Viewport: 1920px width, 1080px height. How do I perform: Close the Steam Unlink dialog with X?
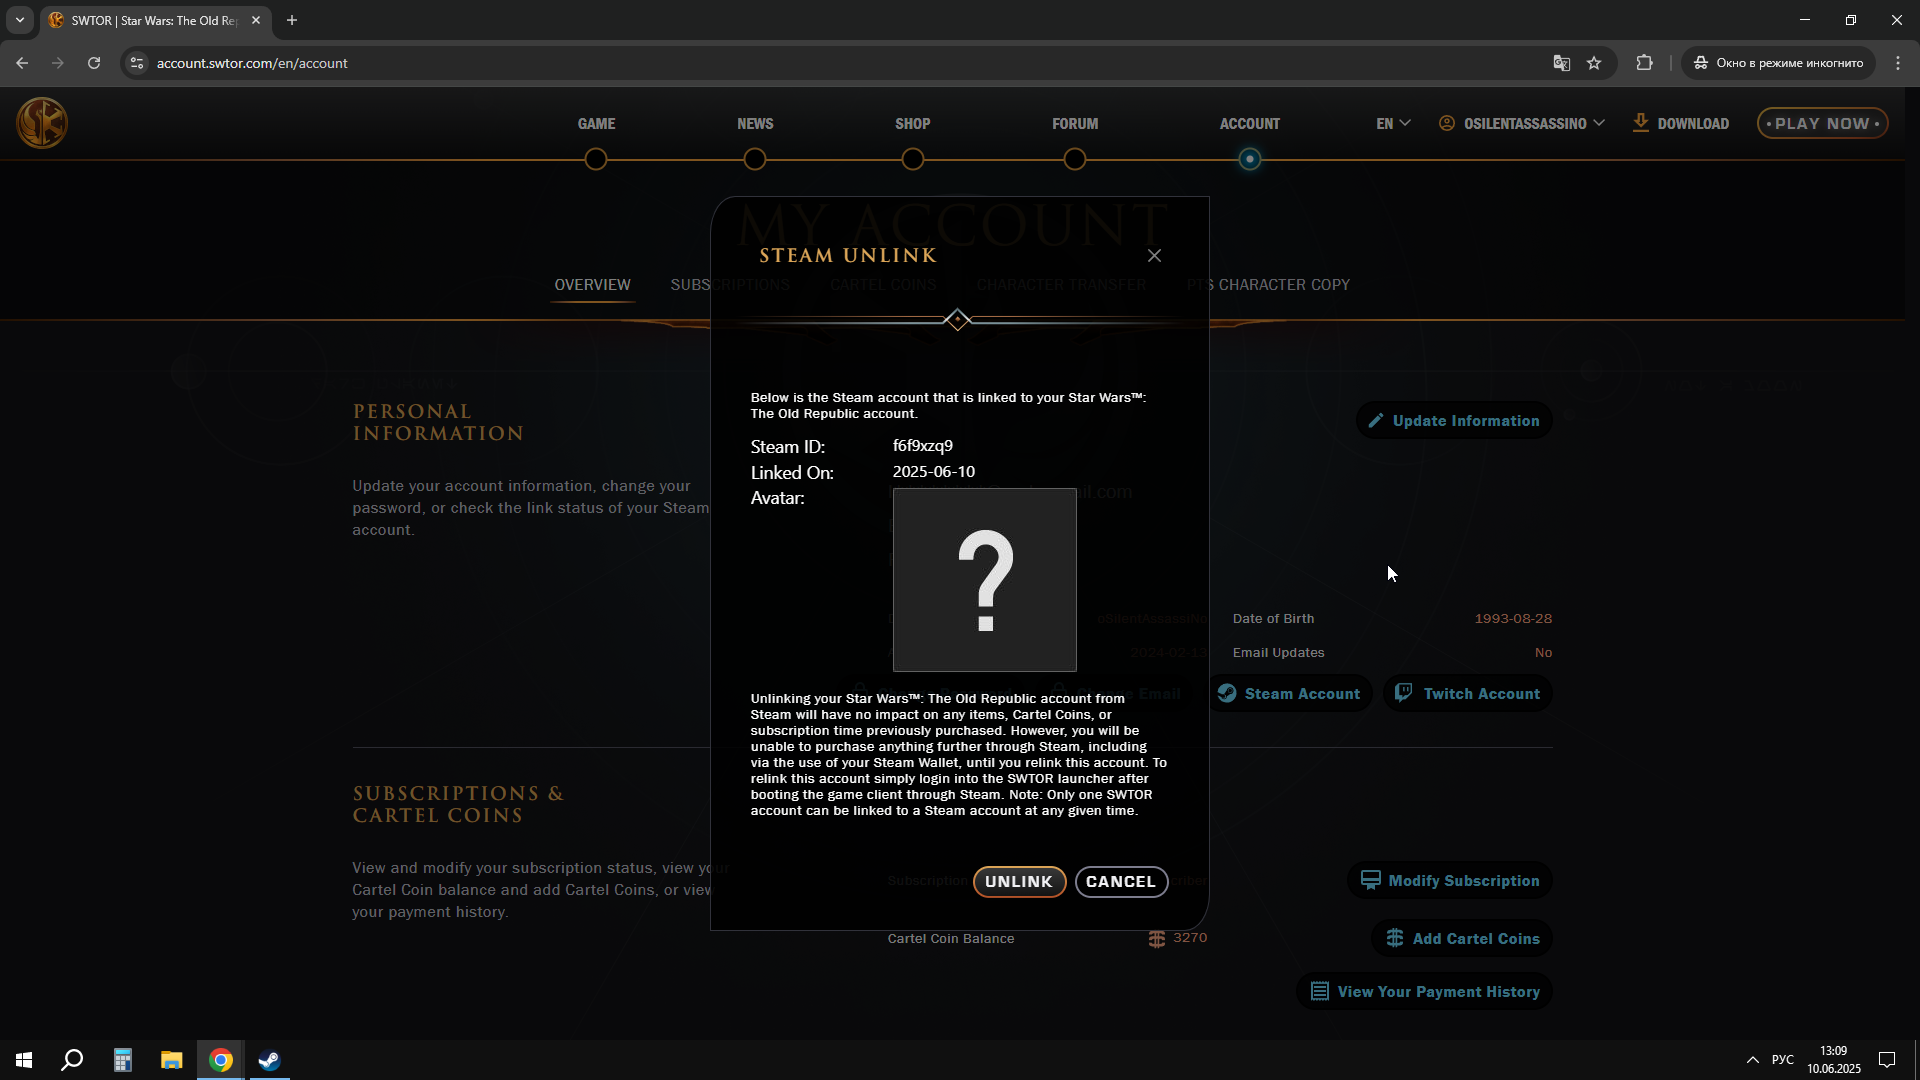(1155, 256)
